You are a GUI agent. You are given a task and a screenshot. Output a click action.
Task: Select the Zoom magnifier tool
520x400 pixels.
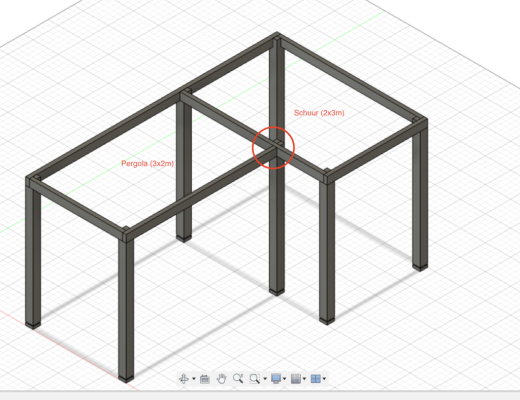[238, 378]
